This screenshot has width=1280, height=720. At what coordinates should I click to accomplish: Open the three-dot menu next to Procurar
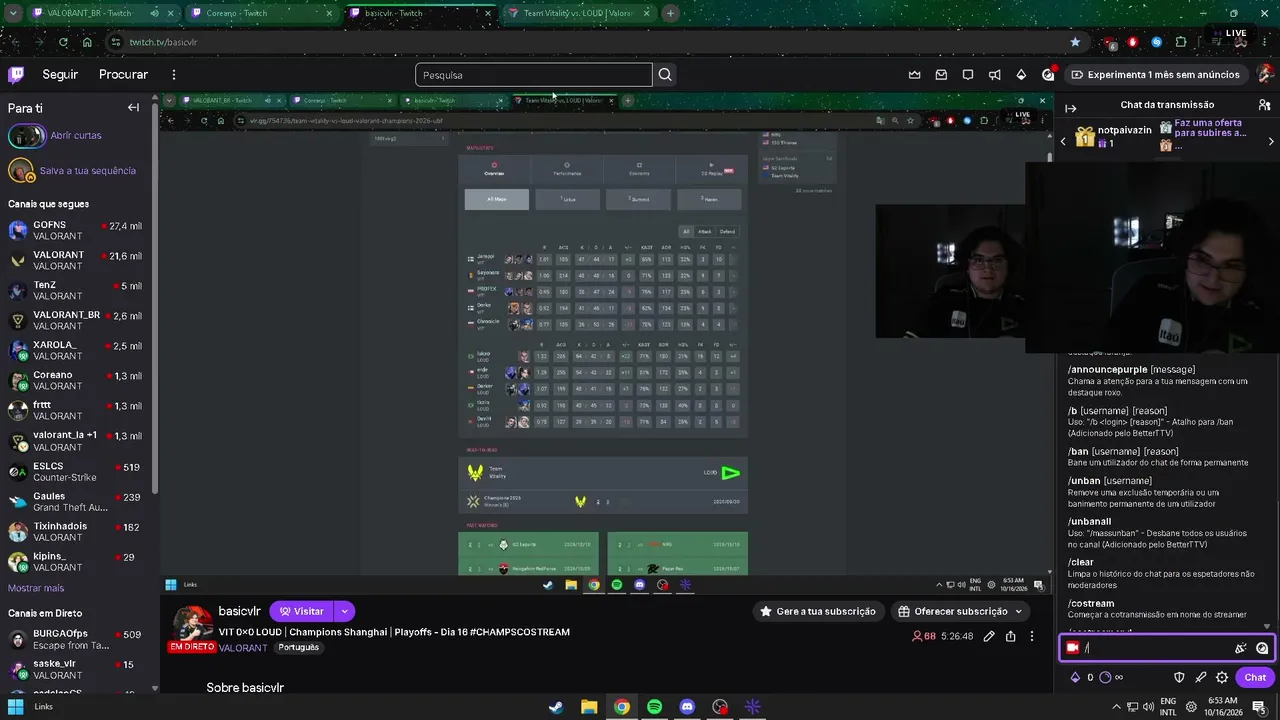point(173,75)
